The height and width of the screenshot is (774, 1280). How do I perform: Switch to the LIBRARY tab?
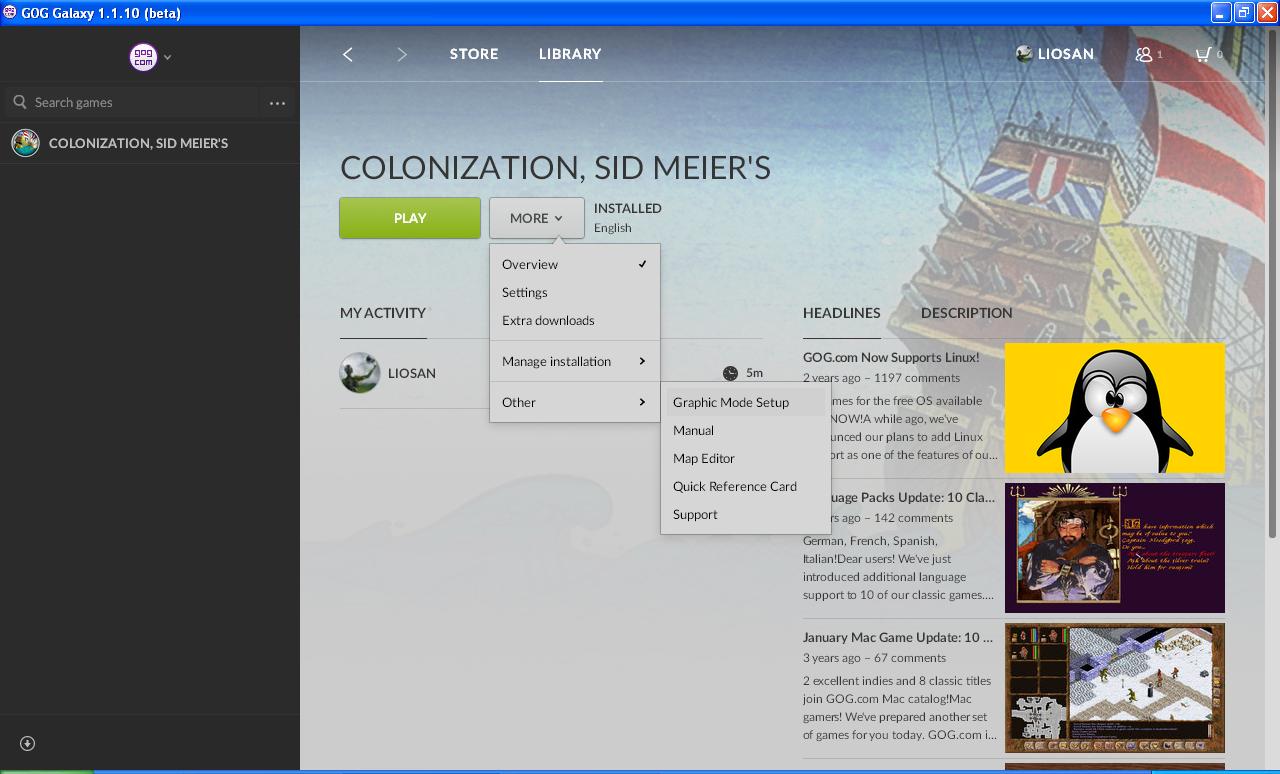[570, 54]
